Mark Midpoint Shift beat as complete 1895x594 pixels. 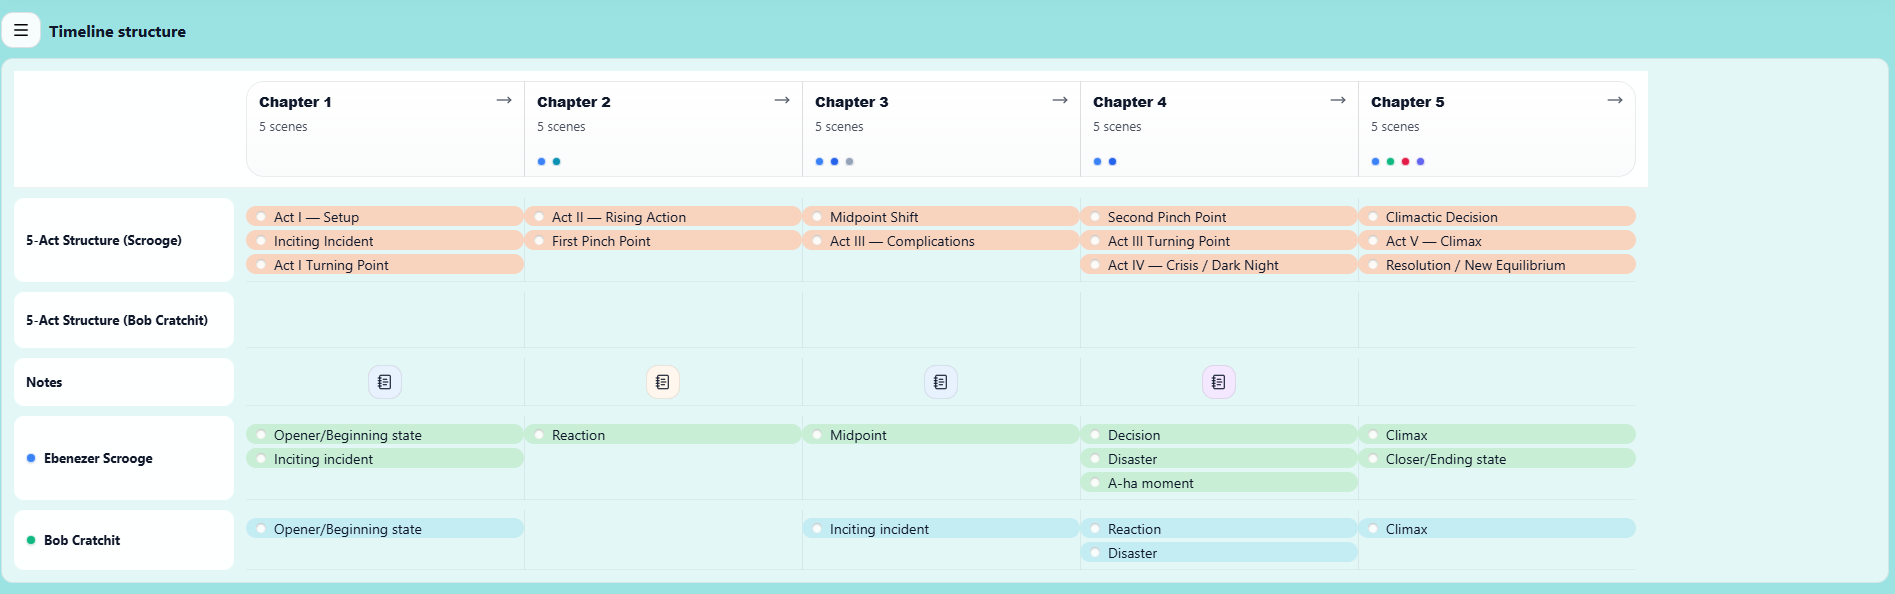click(817, 217)
